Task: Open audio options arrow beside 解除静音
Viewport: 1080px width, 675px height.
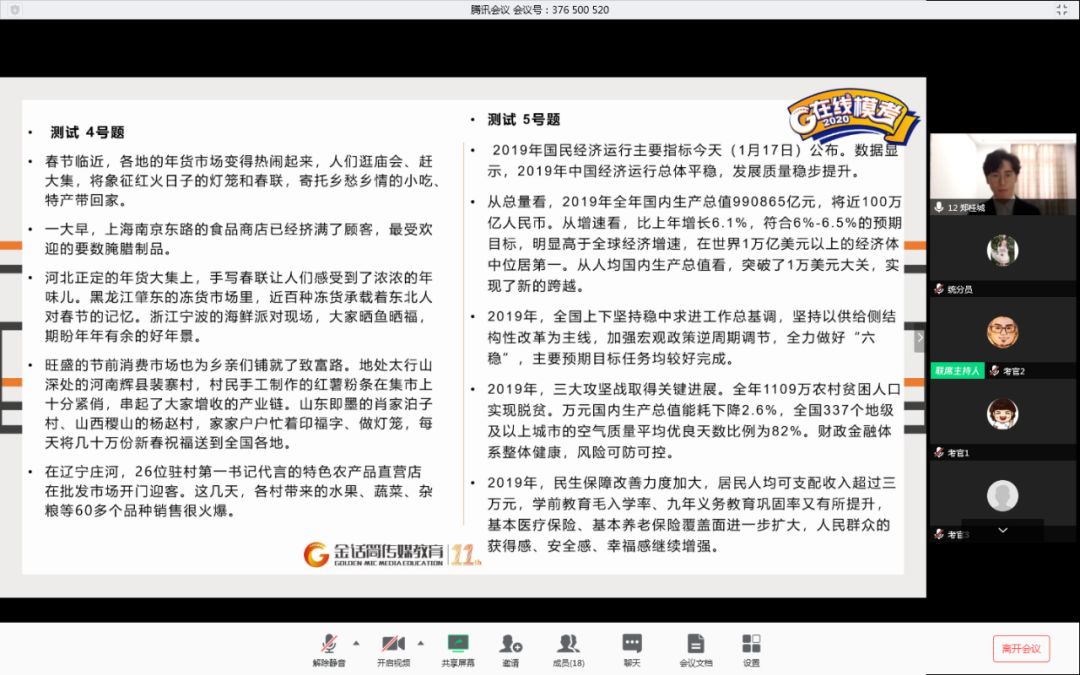Action: pos(356,643)
